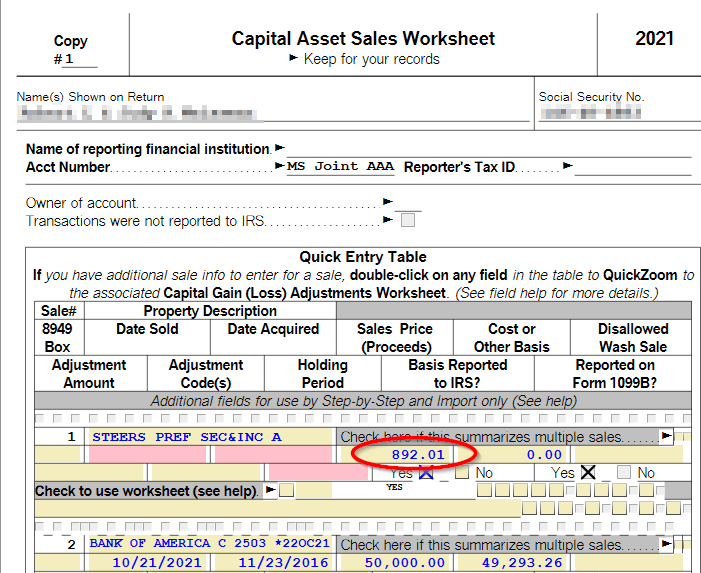Click the 'Social Security No.' label
This screenshot has width=701, height=573.
[x=591, y=97]
